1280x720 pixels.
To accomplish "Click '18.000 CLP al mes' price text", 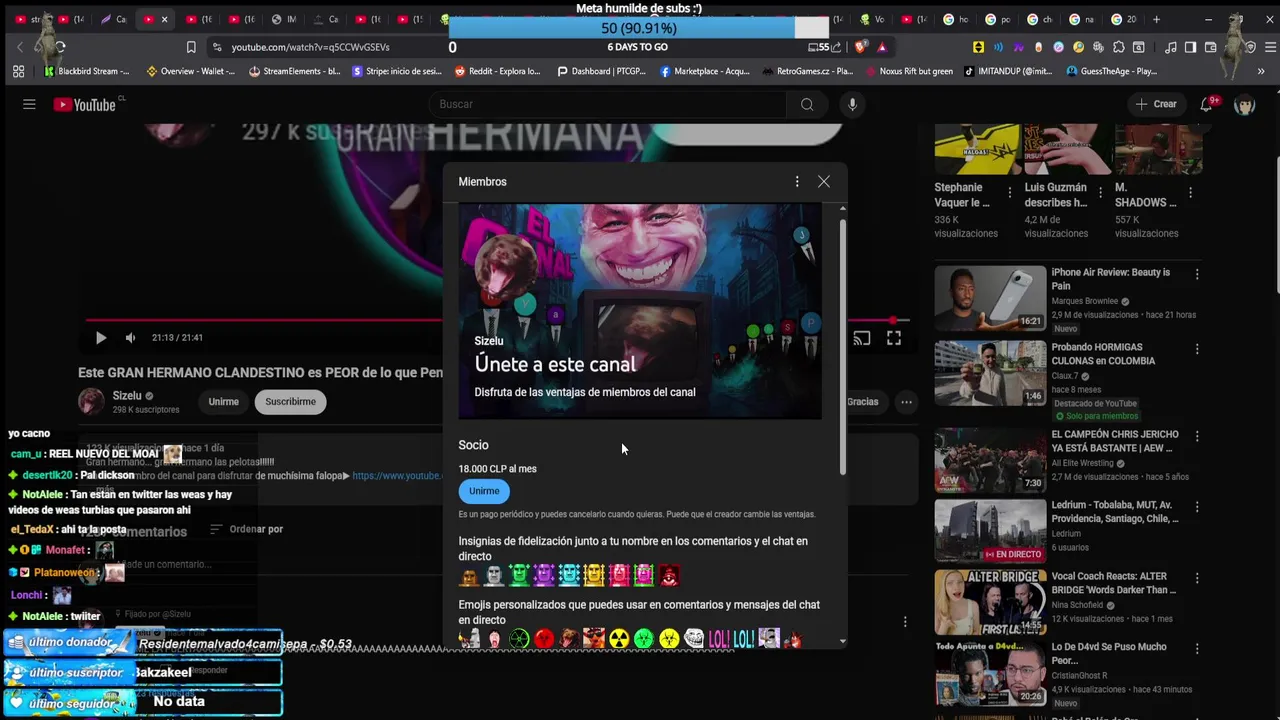I will point(497,469).
